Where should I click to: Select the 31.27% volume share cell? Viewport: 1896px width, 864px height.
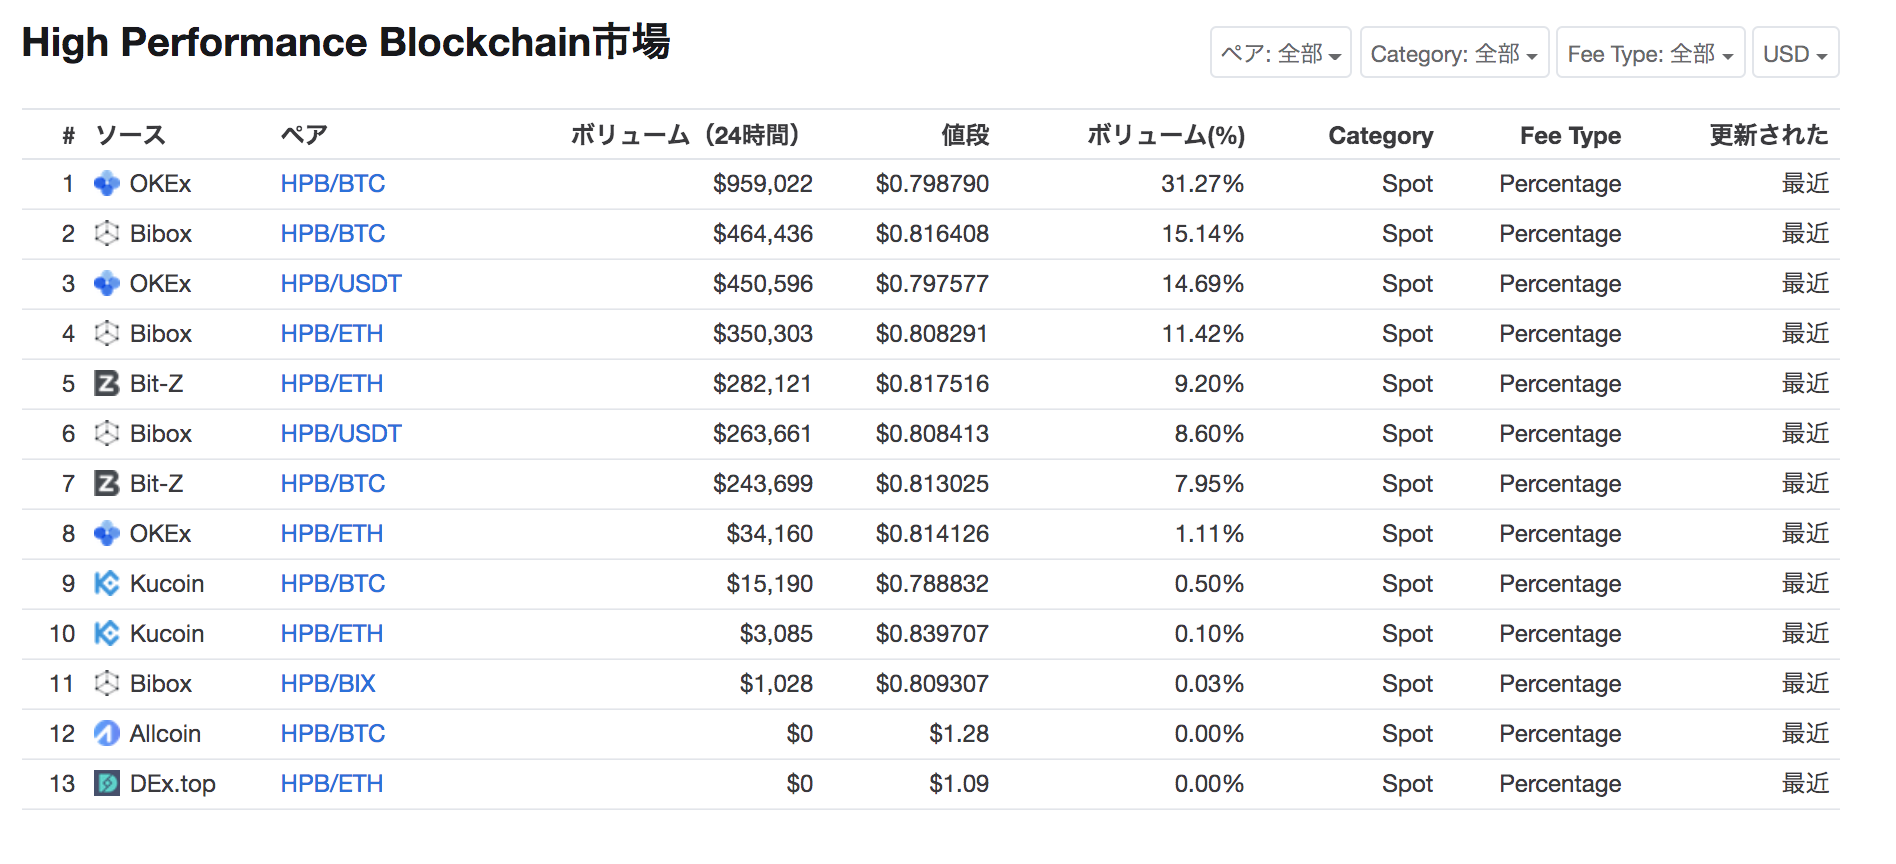(x=1202, y=184)
